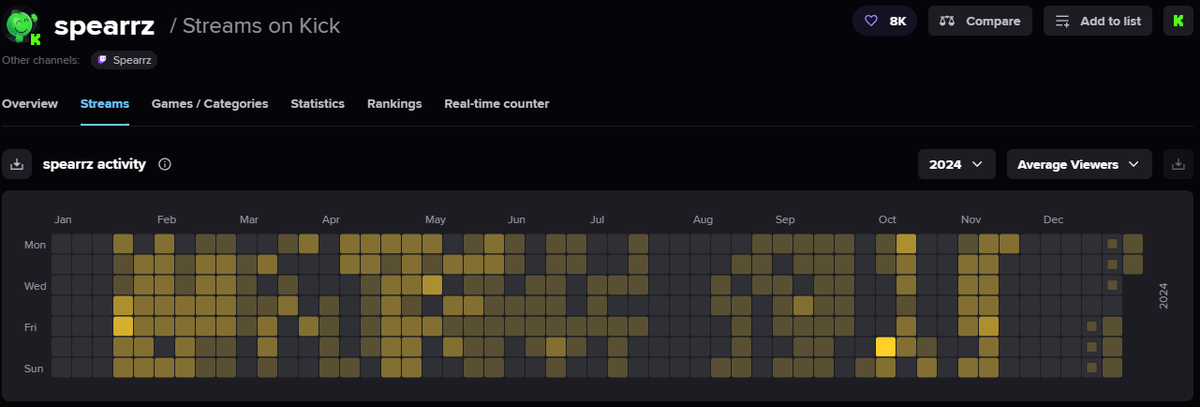Click the Apr month label
Screen dimensions: 1200x407
331,219
